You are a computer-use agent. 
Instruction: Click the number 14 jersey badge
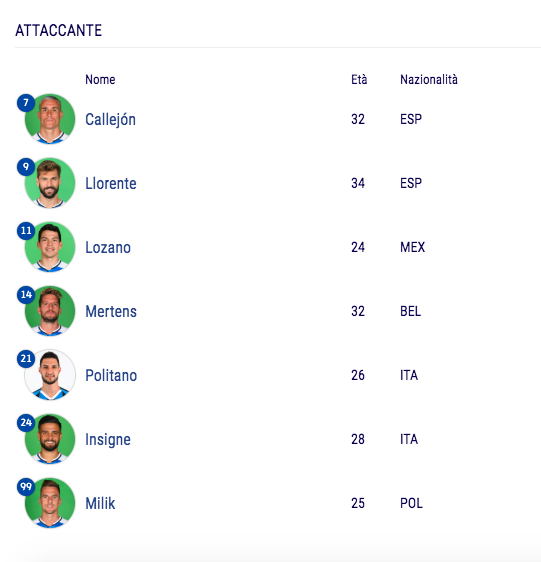(x=26, y=295)
